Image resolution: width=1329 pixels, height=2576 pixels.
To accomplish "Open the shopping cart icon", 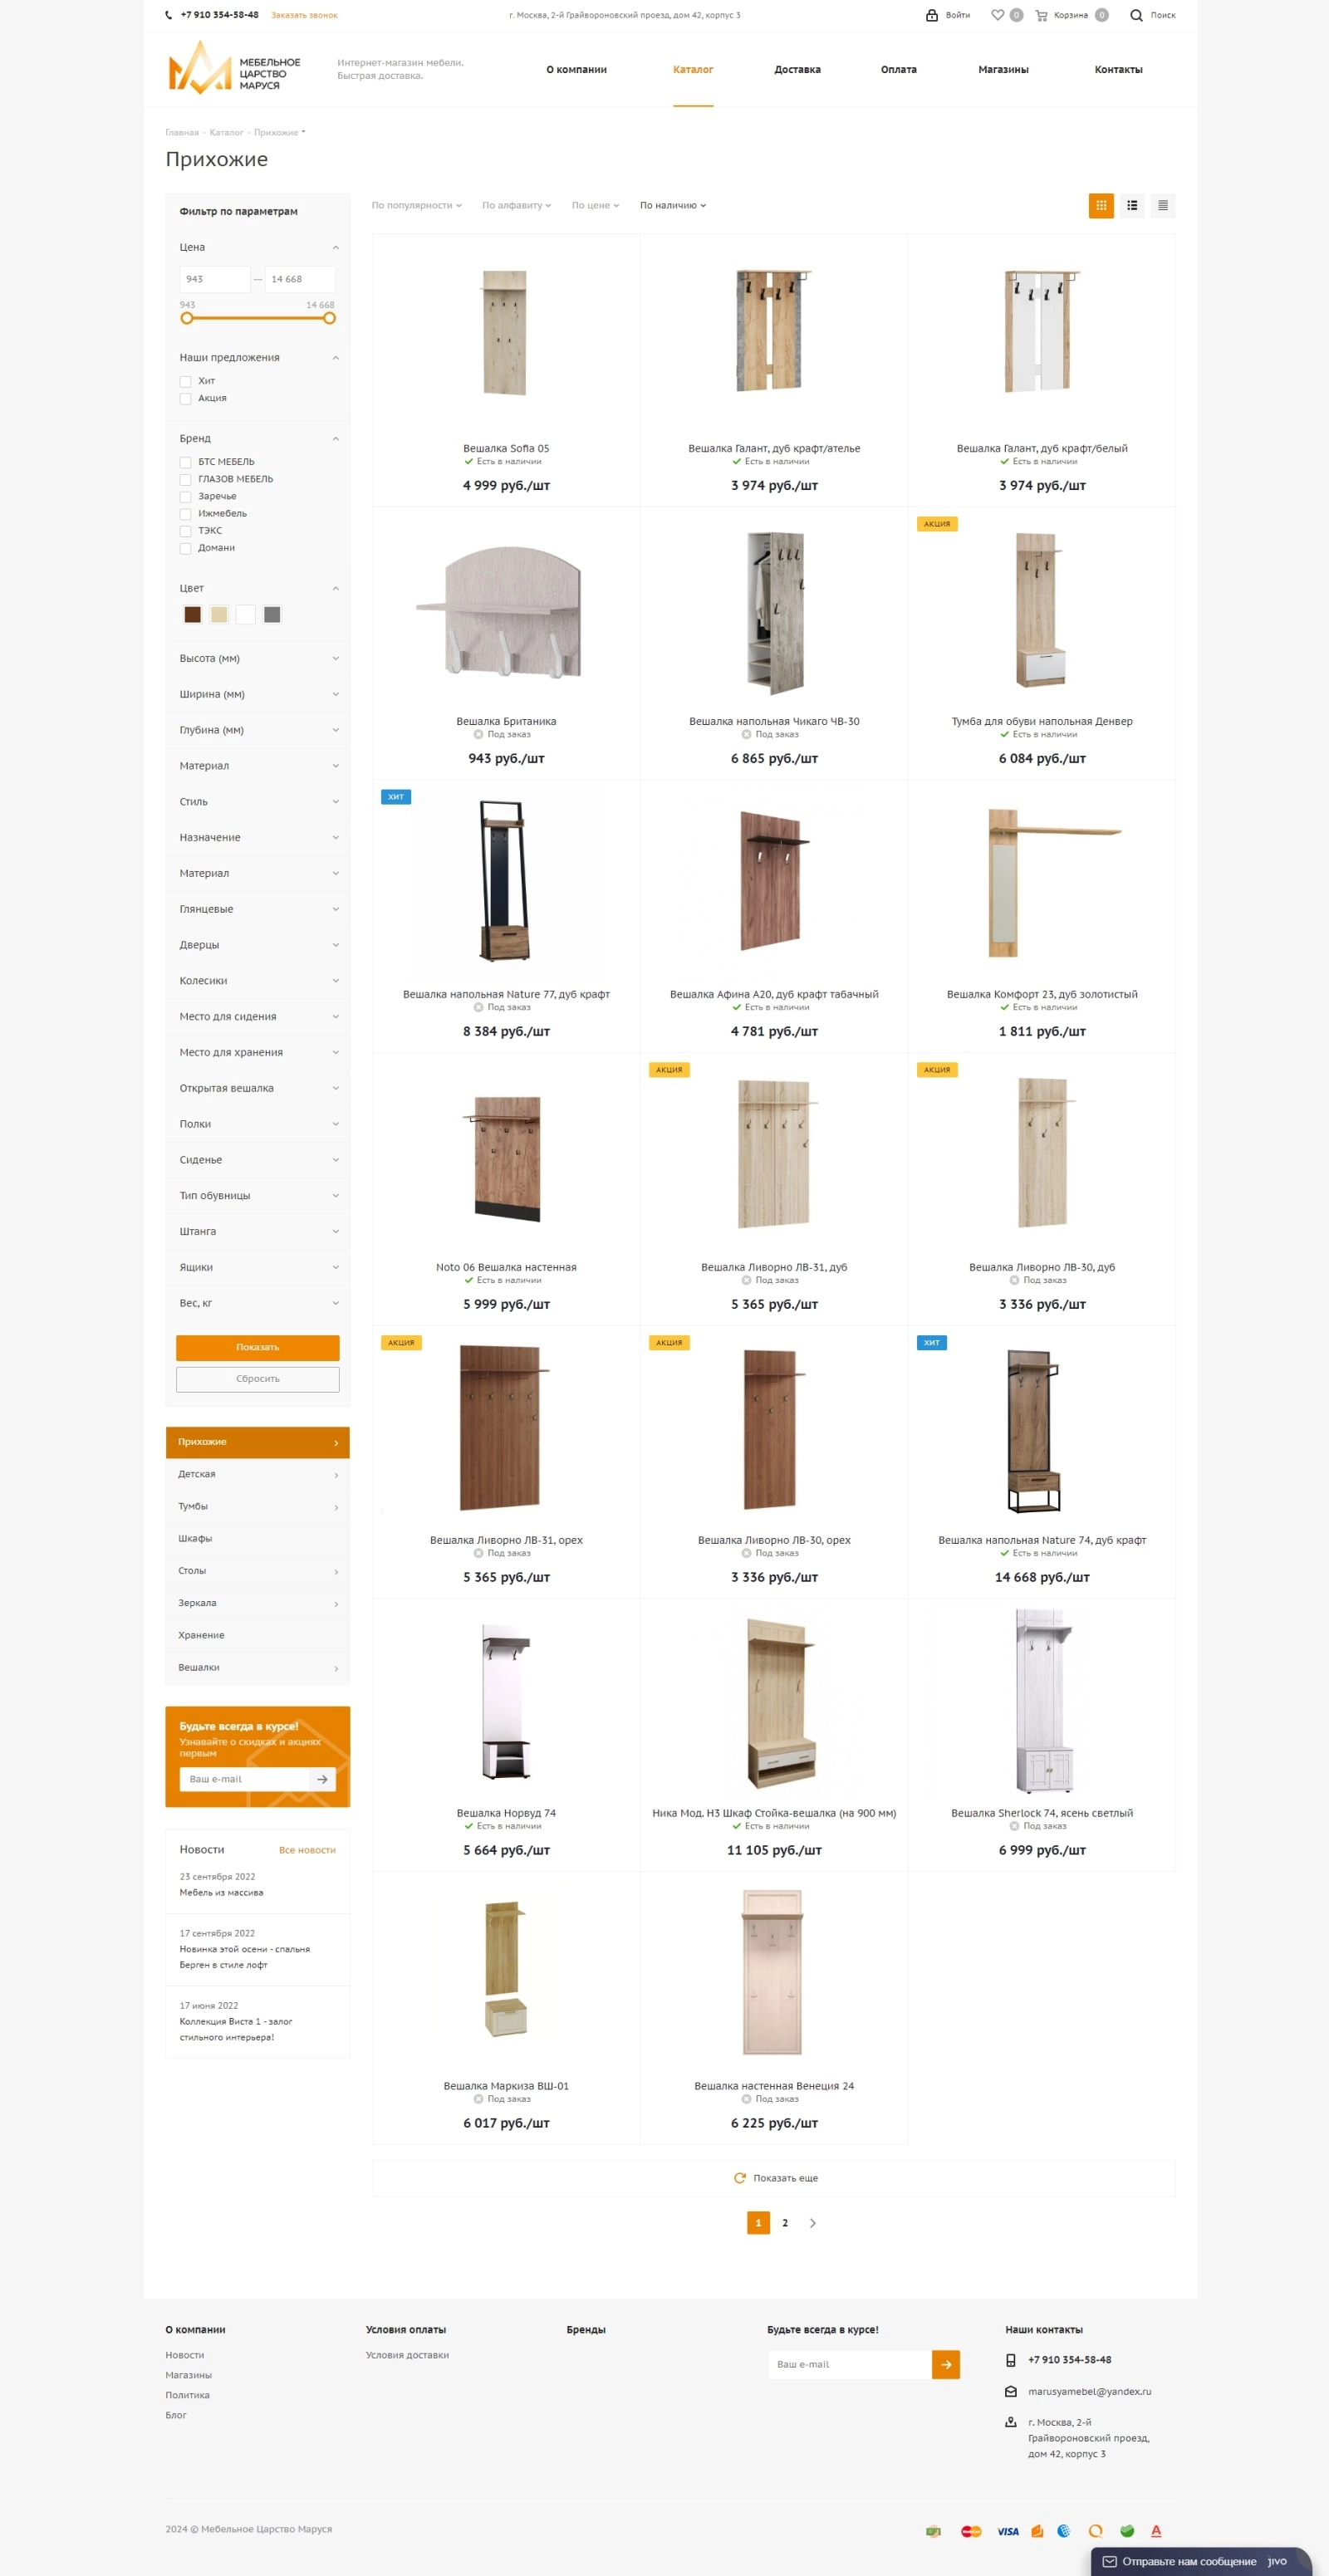I will [1041, 15].
